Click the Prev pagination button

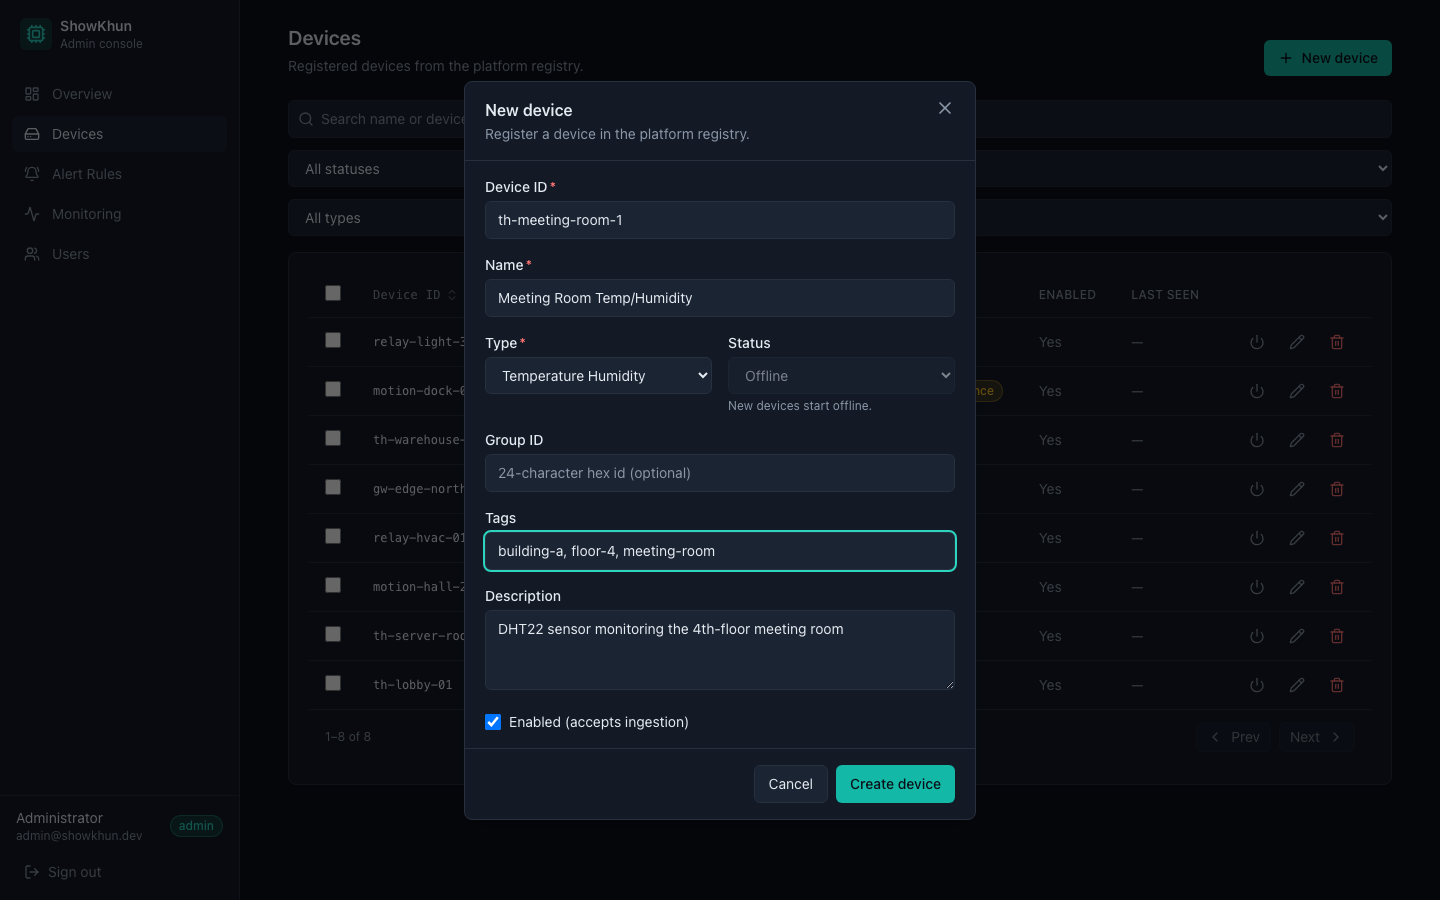[1234, 737]
